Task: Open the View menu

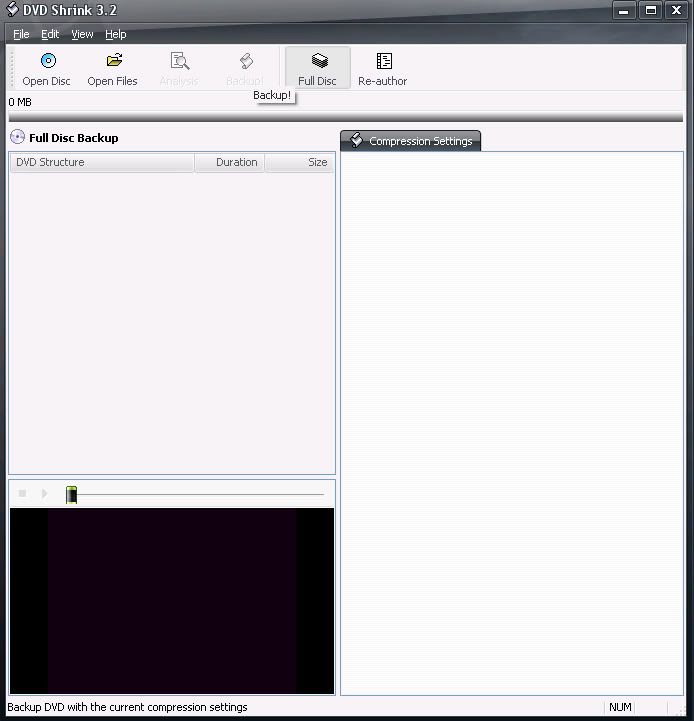Action: pos(82,34)
